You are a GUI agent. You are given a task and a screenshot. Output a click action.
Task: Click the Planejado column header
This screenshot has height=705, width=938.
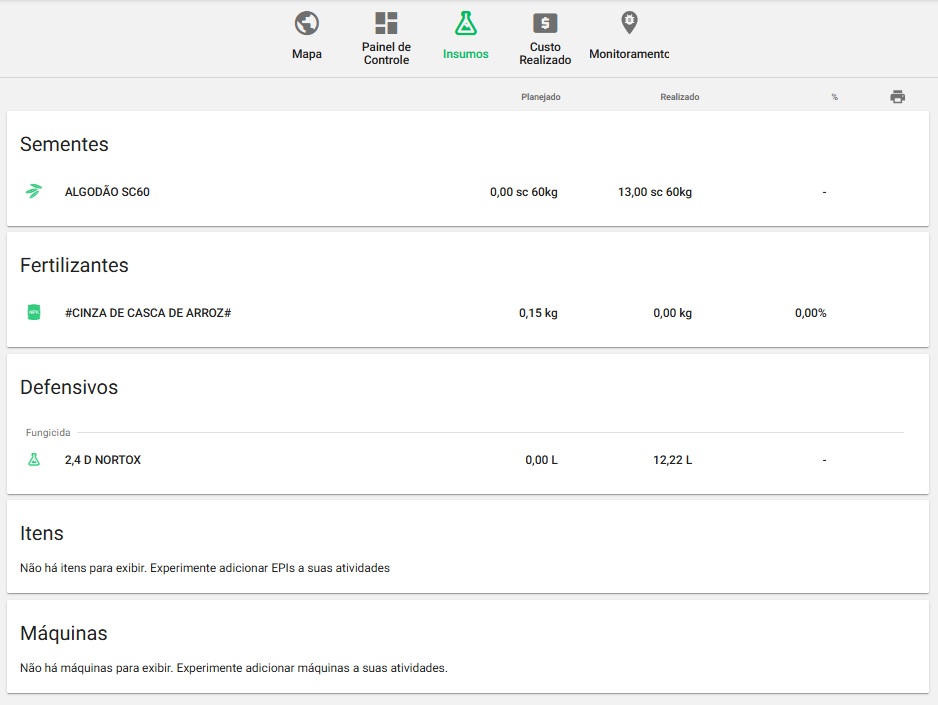541,97
